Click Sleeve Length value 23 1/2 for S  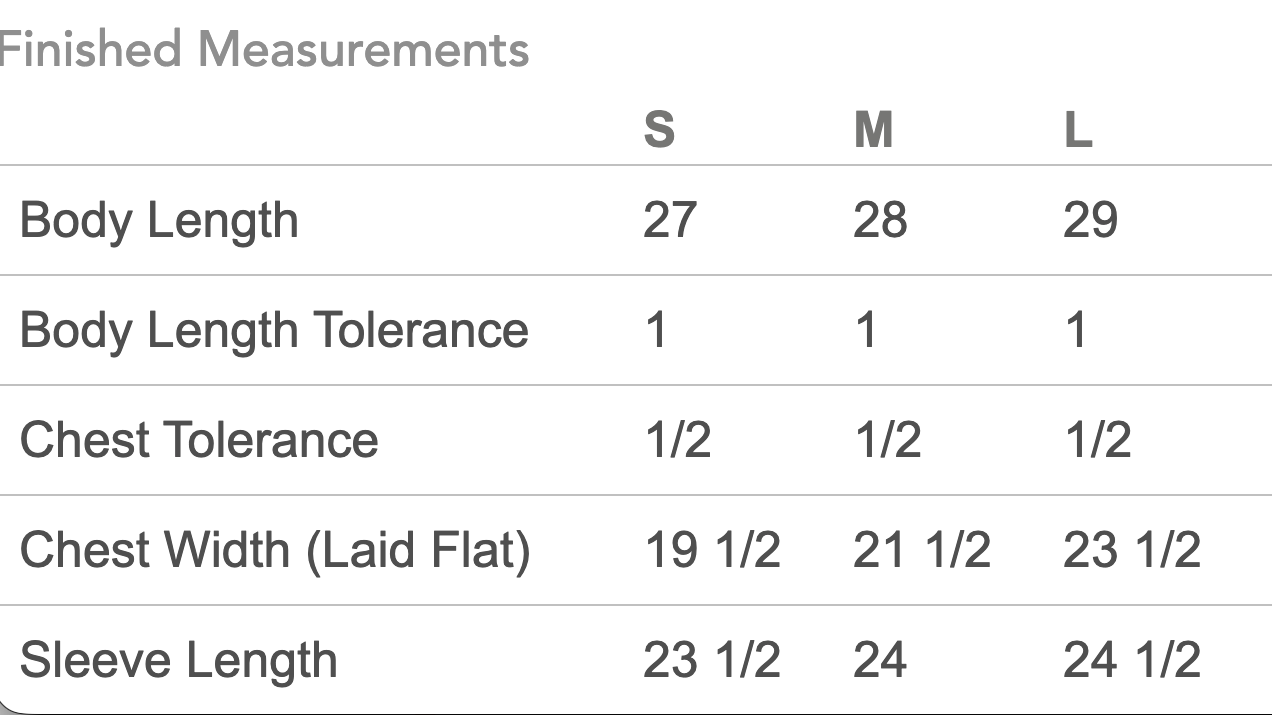tap(712, 660)
